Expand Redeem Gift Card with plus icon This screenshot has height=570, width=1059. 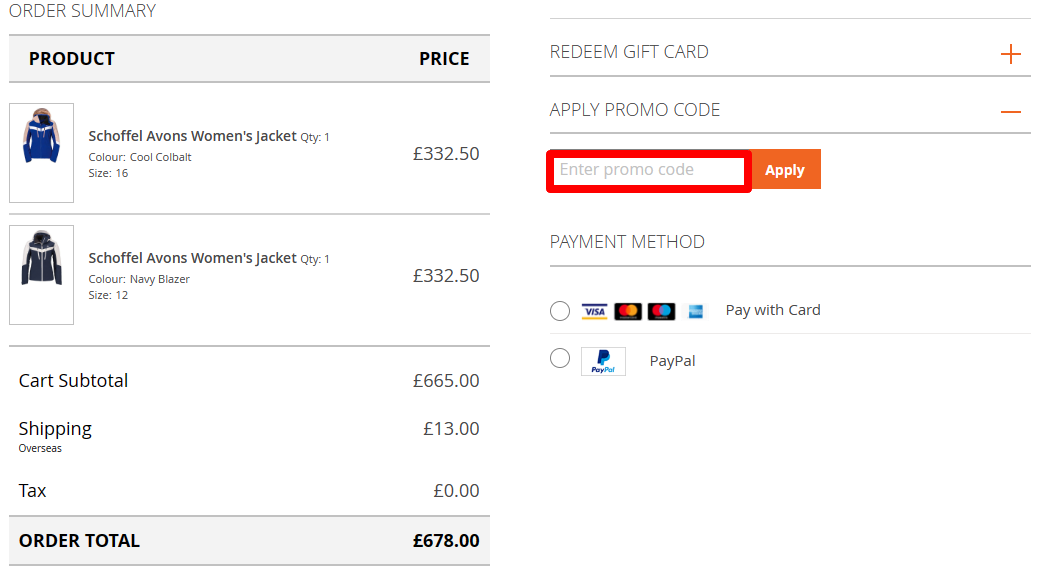(1011, 54)
